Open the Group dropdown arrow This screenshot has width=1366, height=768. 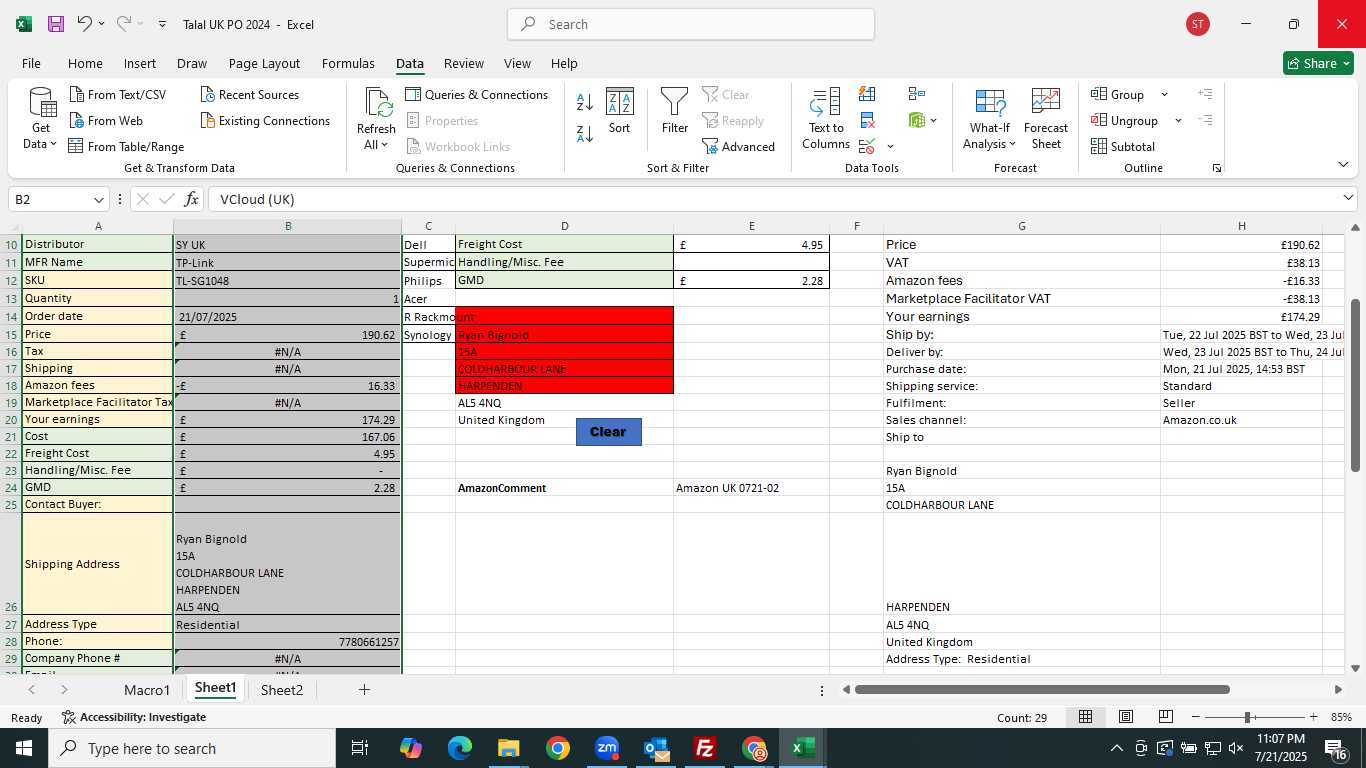(x=1164, y=95)
